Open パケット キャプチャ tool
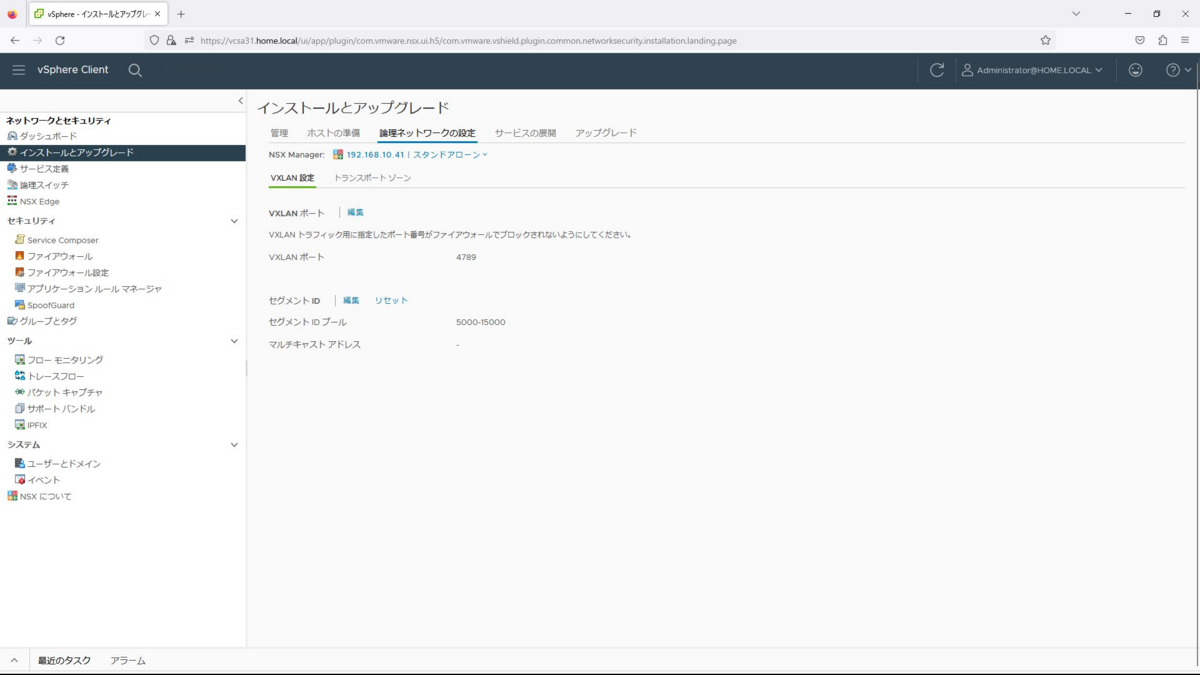Screen dimensions: 1200x675 64,392
